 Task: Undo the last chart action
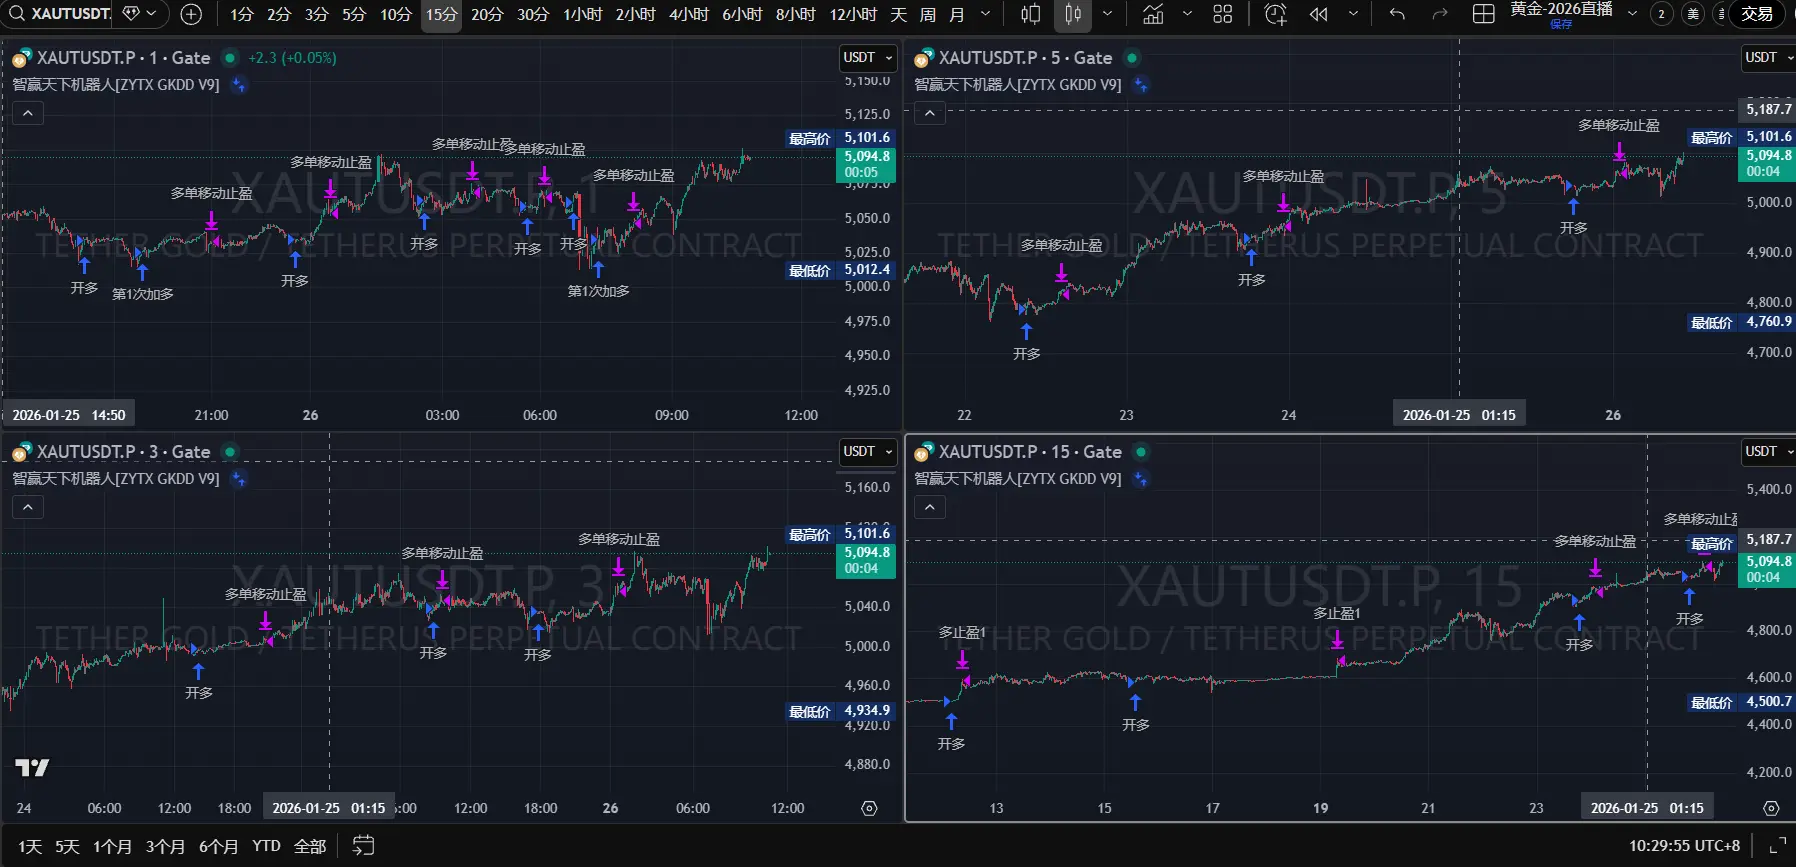[1397, 14]
